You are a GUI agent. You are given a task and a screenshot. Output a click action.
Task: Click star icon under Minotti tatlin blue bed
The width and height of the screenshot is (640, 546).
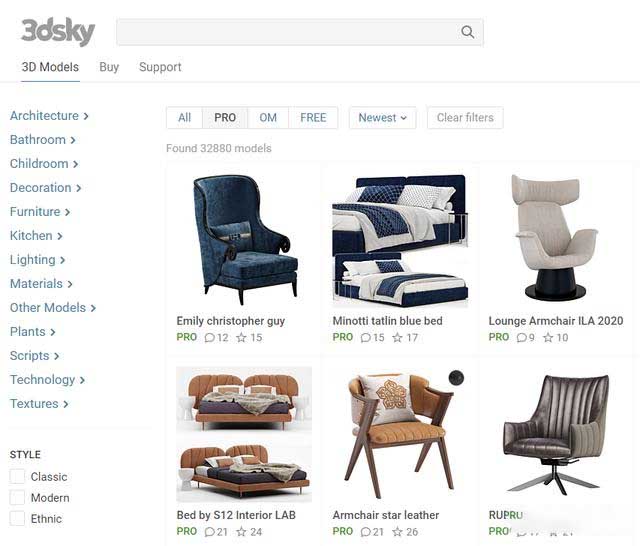(x=397, y=337)
